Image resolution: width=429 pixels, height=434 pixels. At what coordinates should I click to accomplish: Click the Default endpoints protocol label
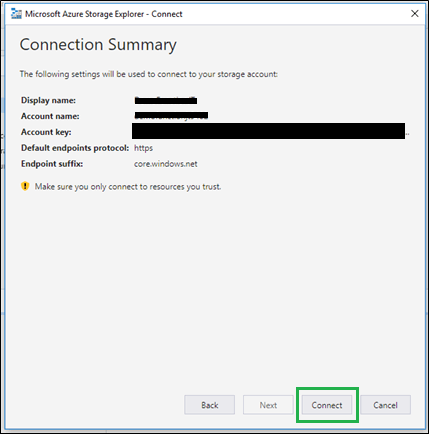[75, 148]
